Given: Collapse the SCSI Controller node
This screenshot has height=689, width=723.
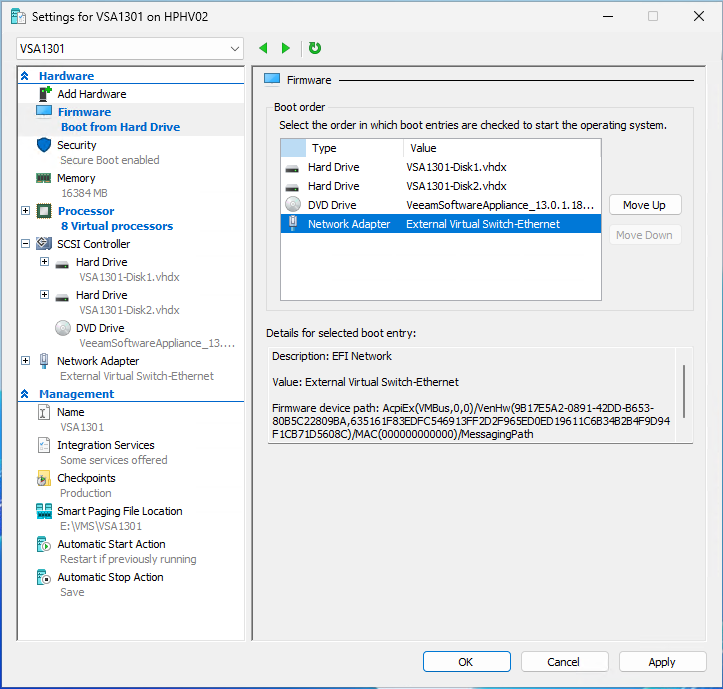Looking at the screenshot, I should coord(26,244).
